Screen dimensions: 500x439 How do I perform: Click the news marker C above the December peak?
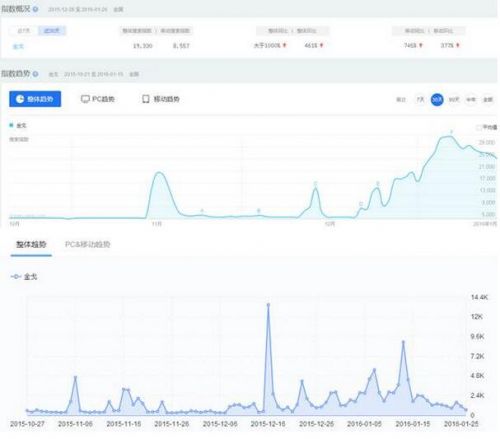(x=315, y=183)
